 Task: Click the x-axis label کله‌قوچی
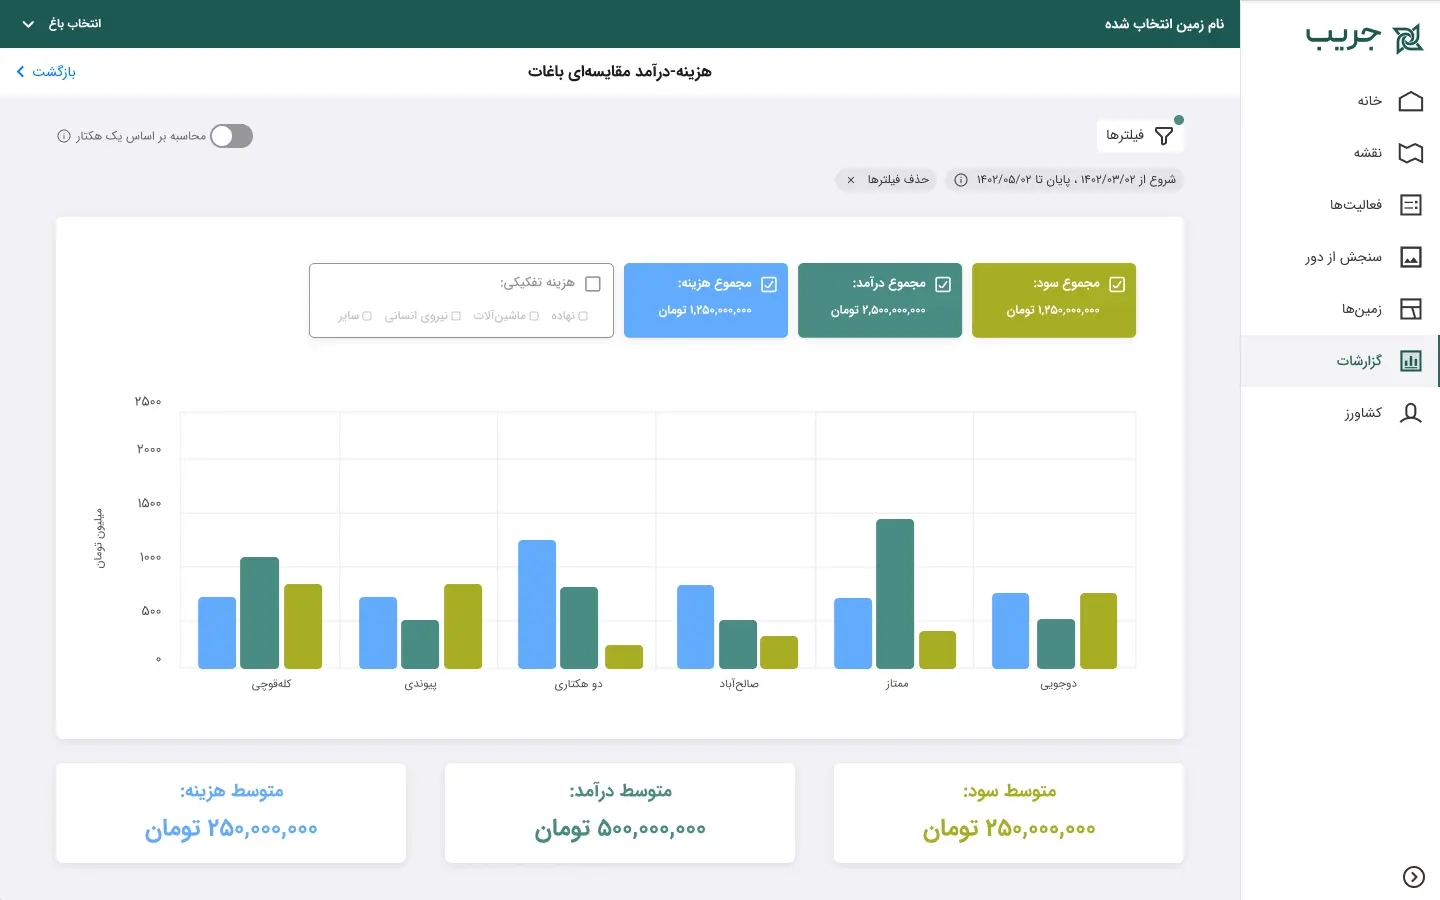pyautogui.click(x=271, y=684)
